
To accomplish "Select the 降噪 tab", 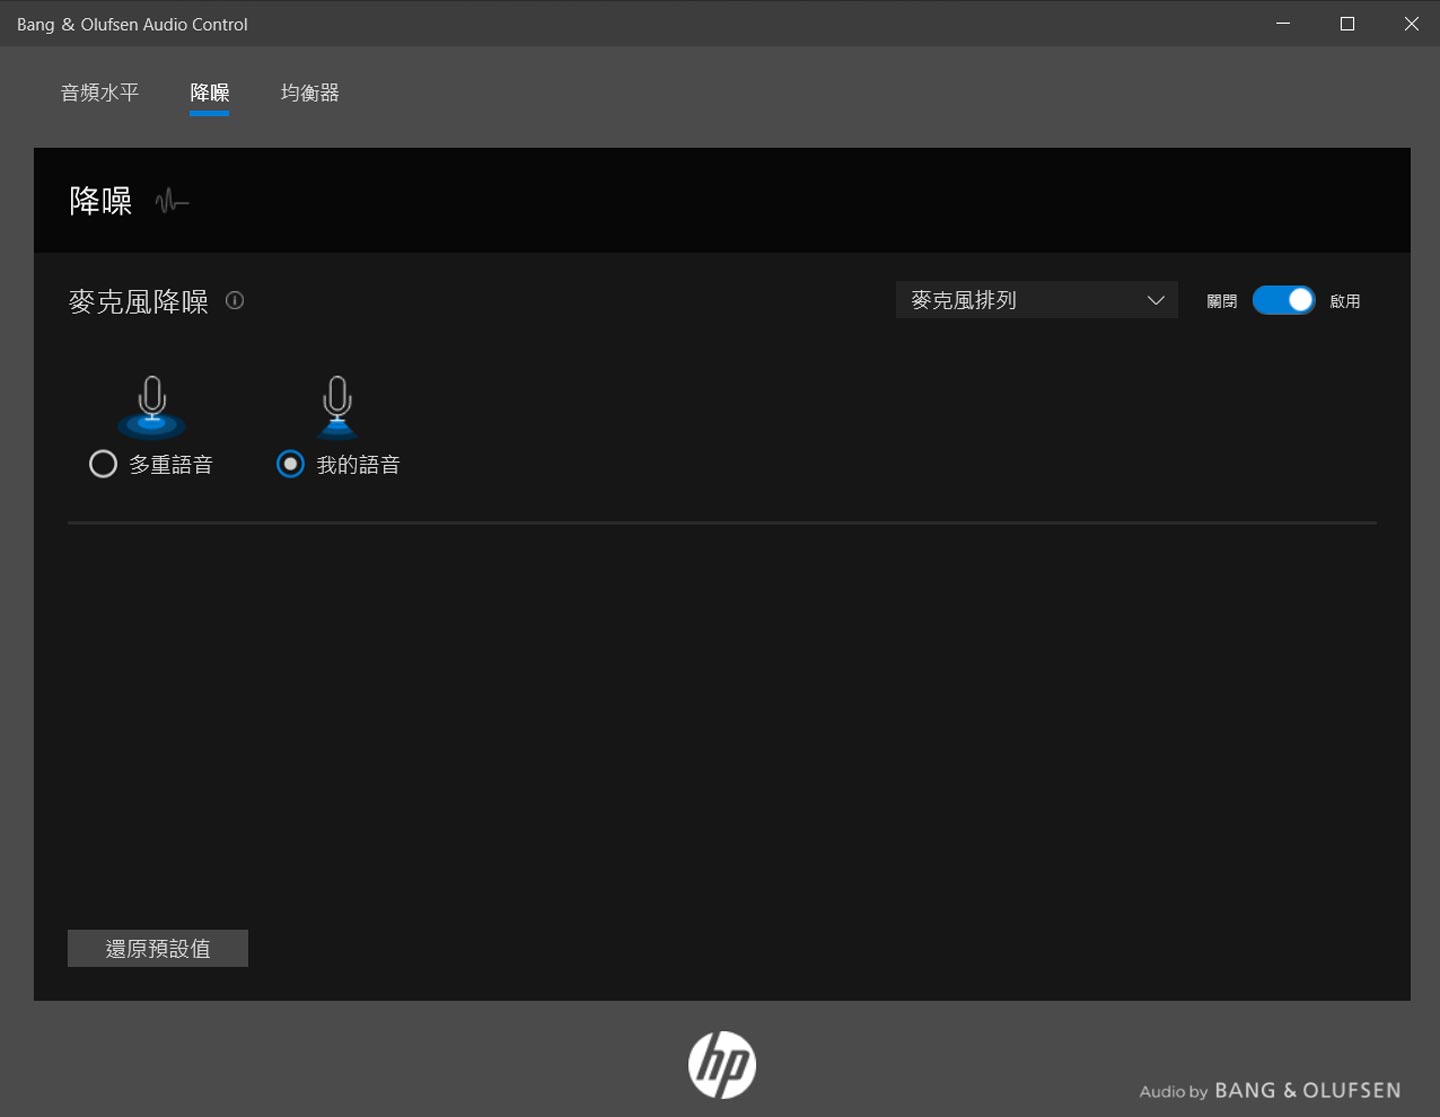I will click(x=209, y=93).
